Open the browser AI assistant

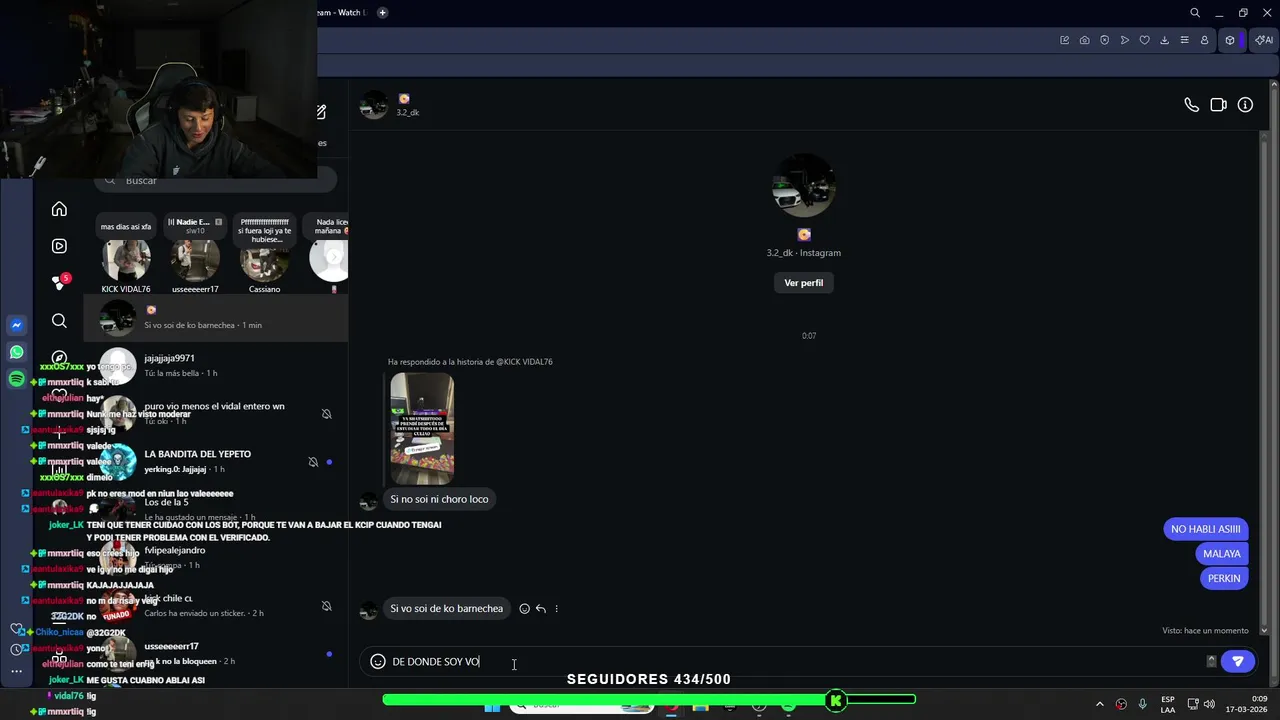tap(1264, 40)
